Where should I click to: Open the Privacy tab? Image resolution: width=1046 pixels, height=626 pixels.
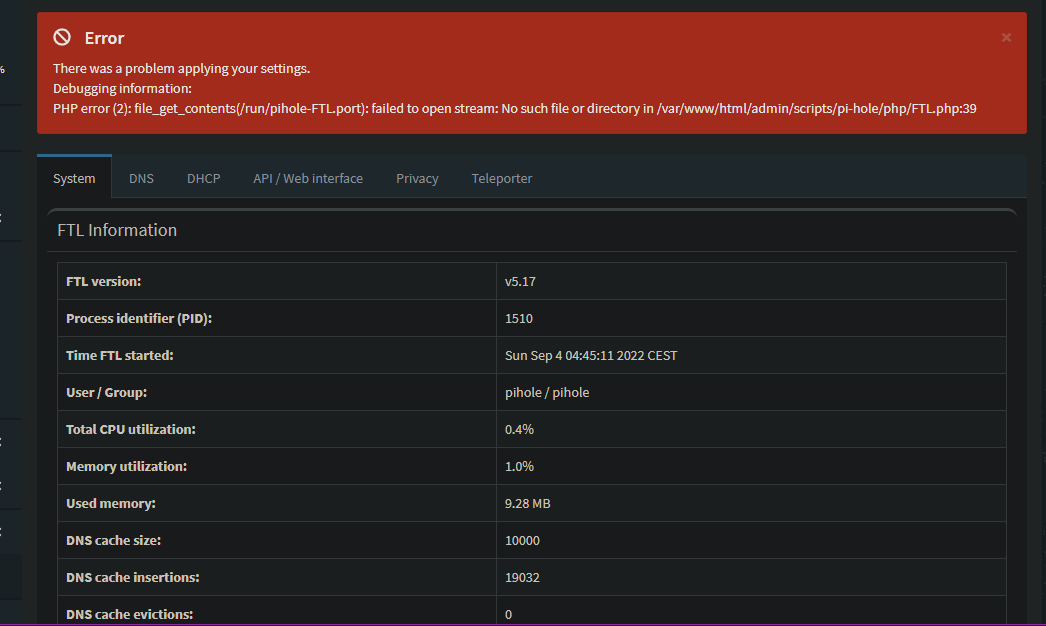tap(417, 178)
